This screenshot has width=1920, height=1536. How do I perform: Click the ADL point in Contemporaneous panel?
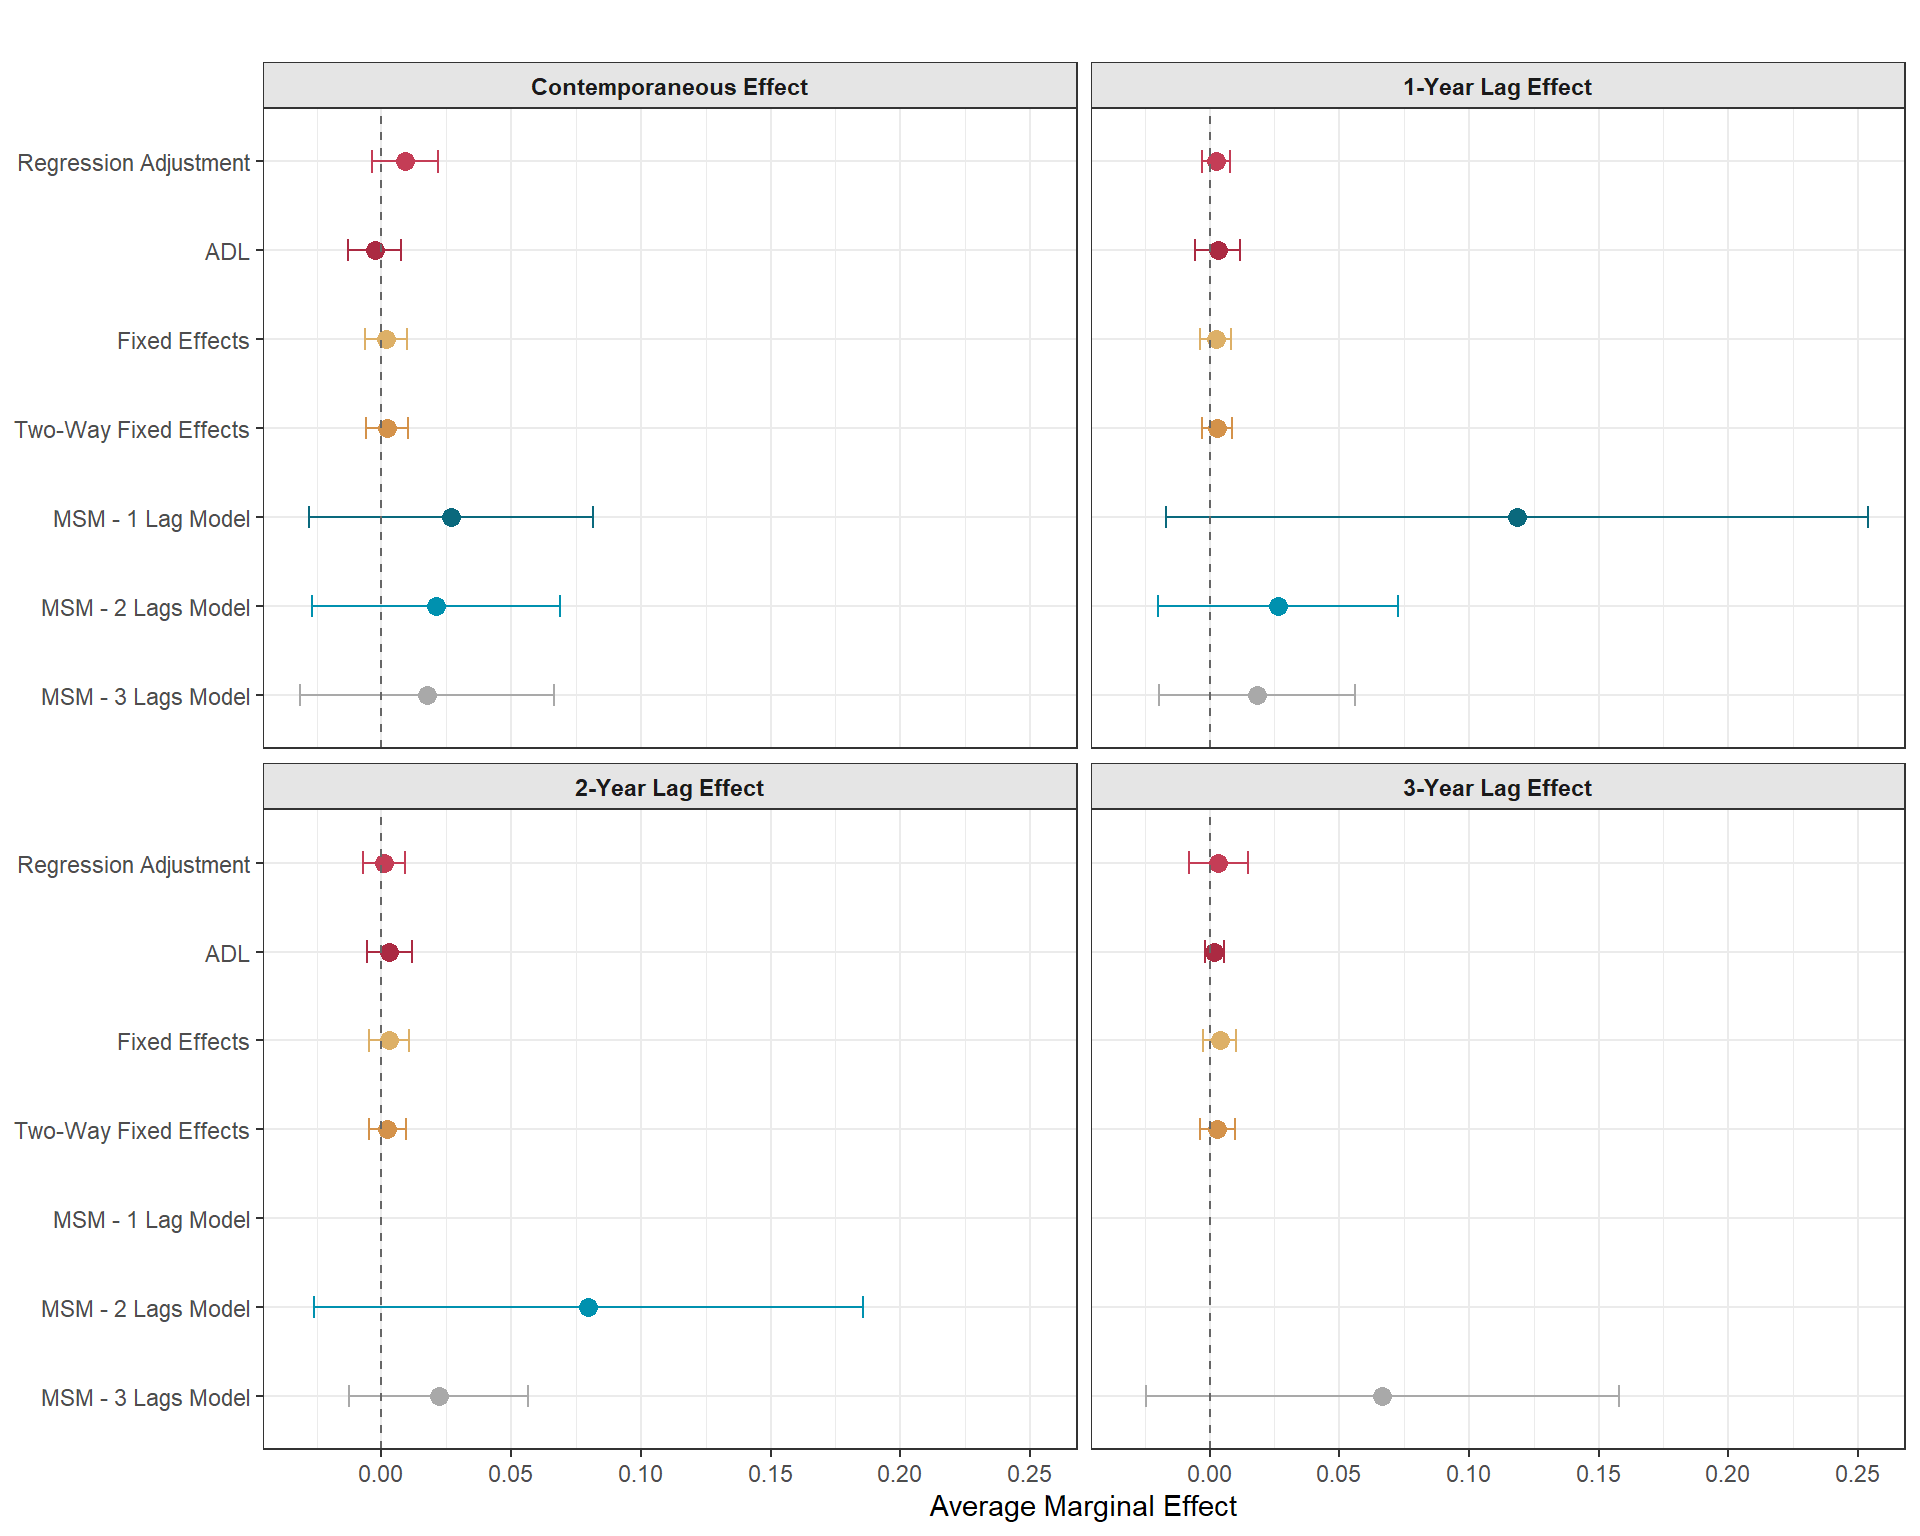[375, 250]
